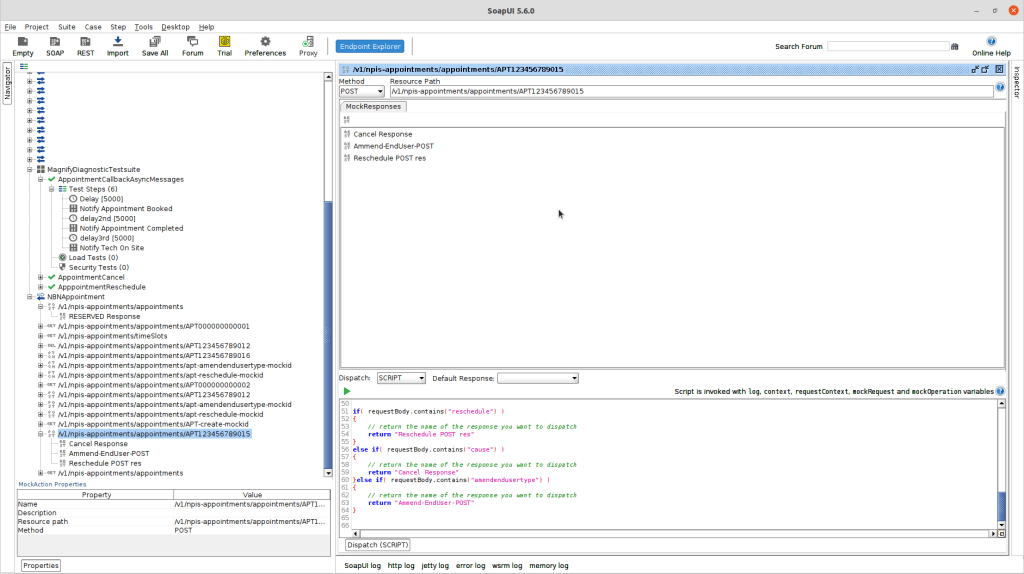Run the dispatch script with green play icon
The image size is (1024, 574).
pyautogui.click(x=346, y=391)
